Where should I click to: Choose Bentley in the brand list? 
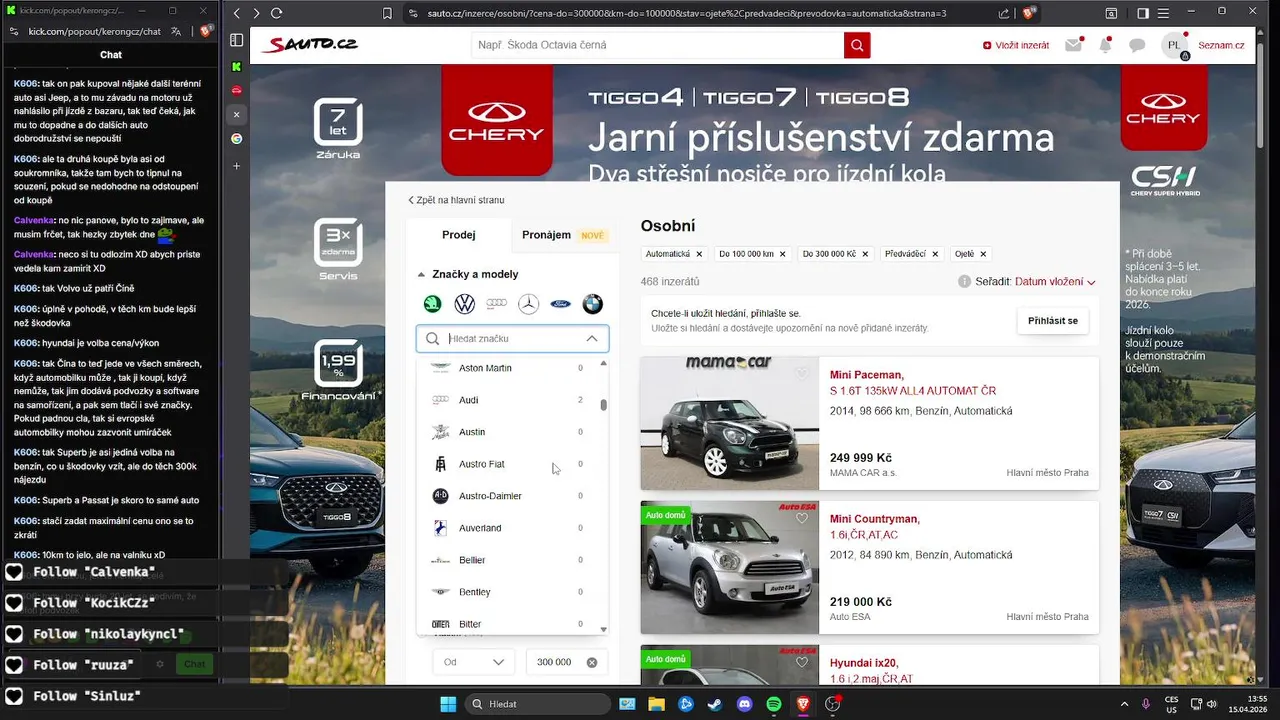[508, 592]
